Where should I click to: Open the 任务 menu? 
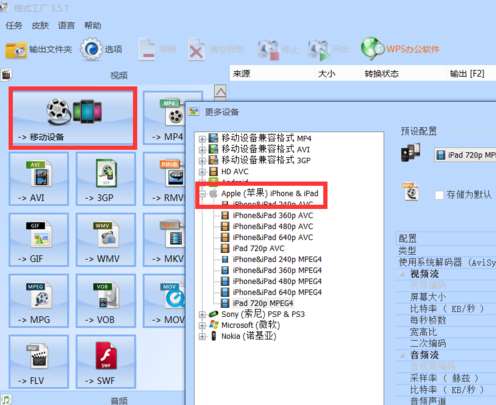tap(14, 25)
